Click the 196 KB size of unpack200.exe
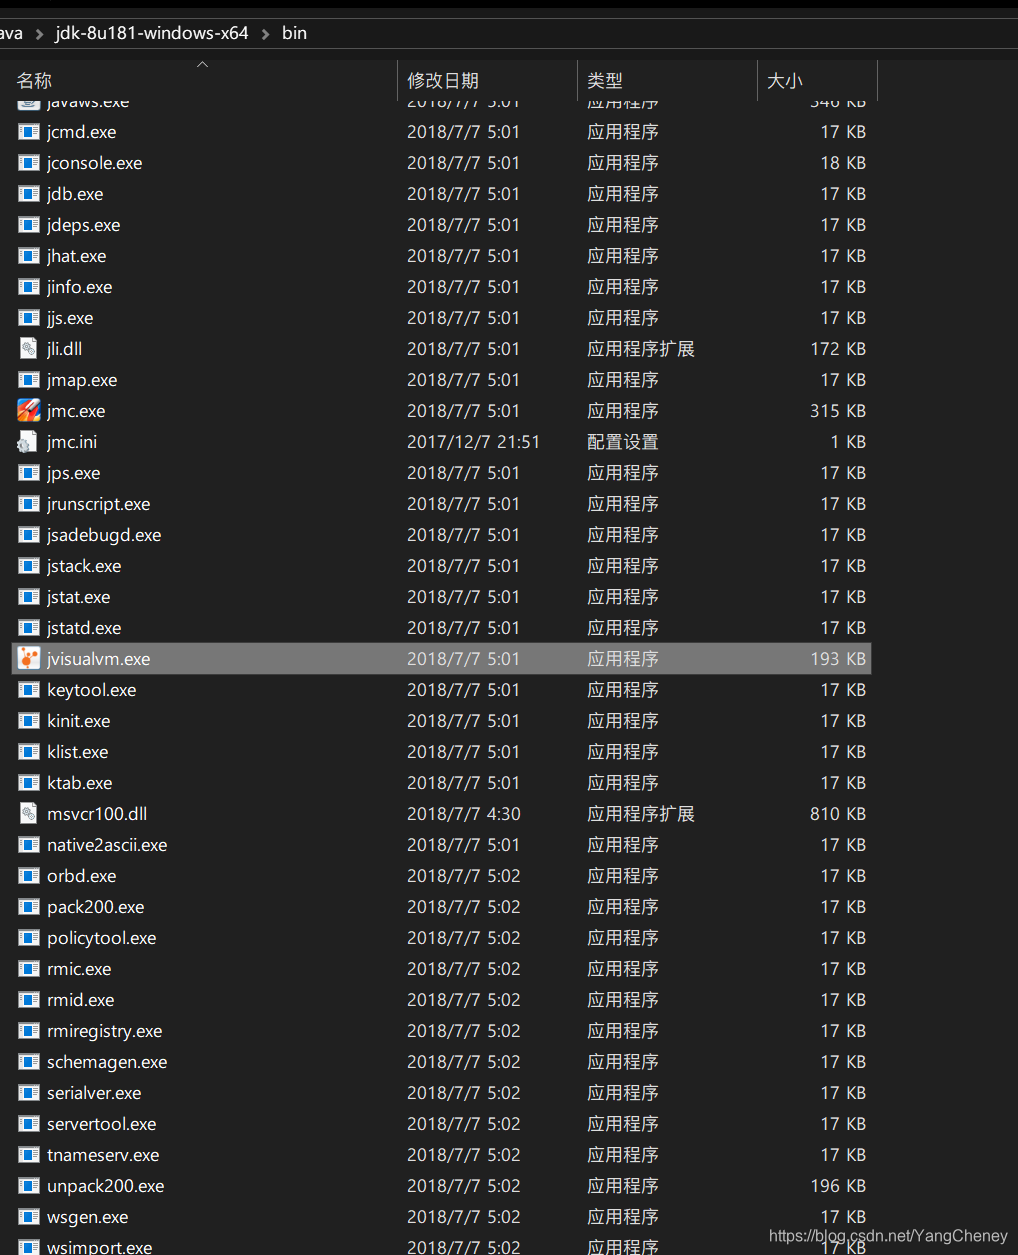Image resolution: width=1018 pixels, height=1255 pixels. tap(838, 1185)
